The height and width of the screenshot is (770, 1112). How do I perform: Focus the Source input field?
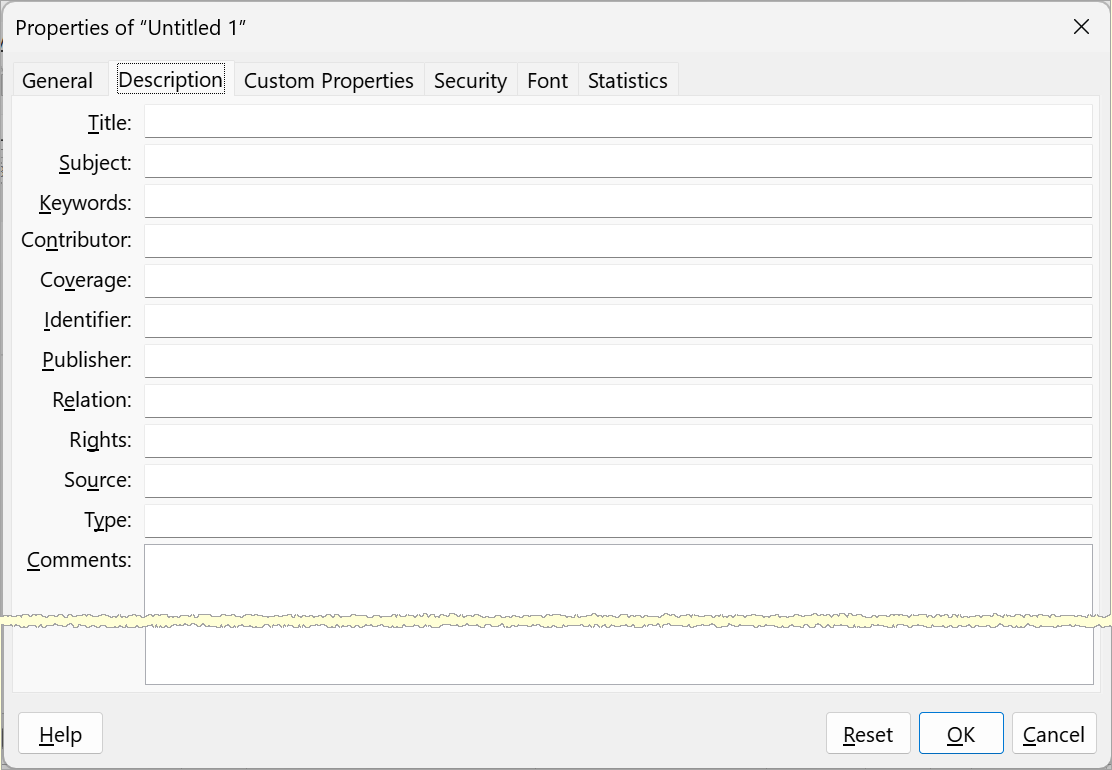point(618,481)
